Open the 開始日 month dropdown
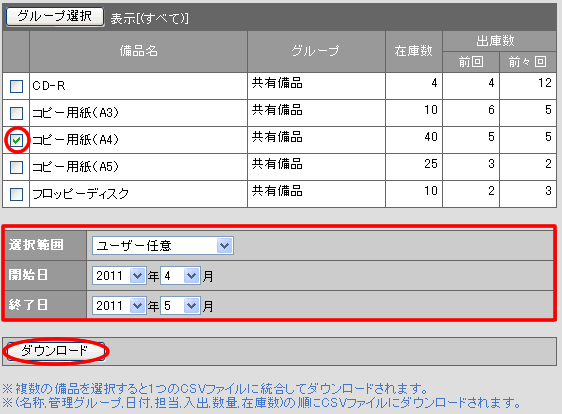 (180, 276)
